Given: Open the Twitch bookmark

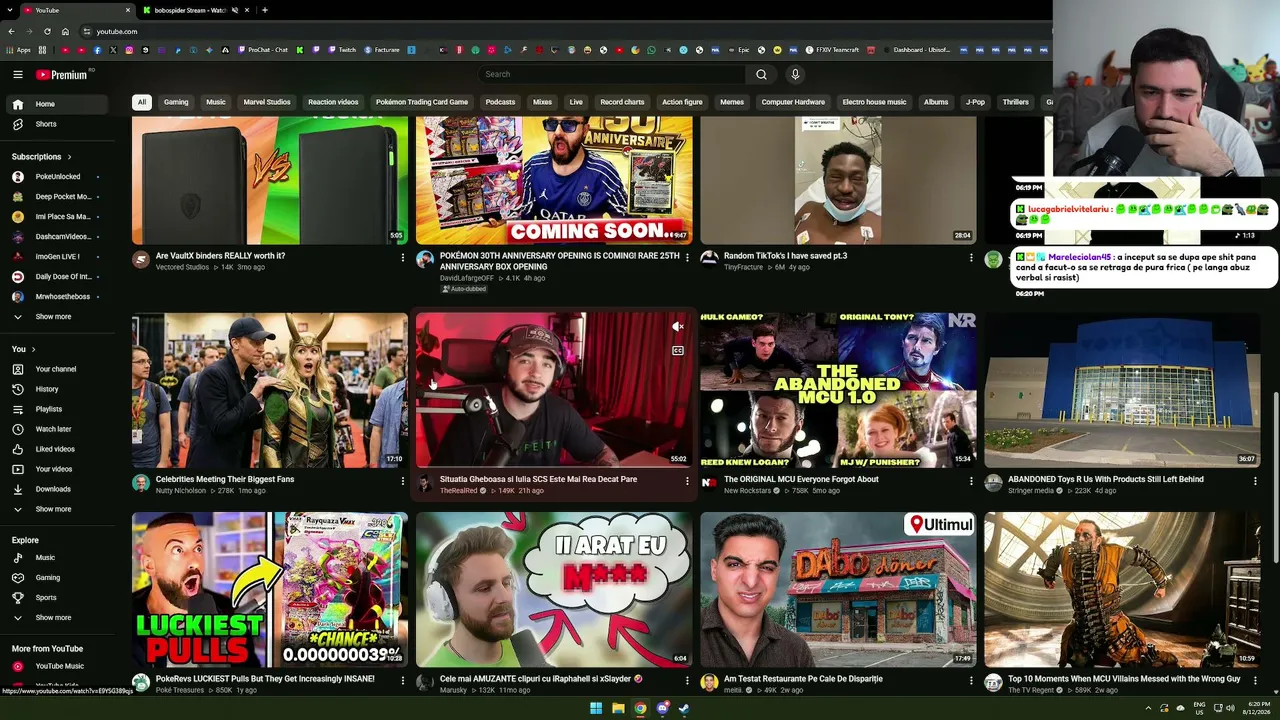Looking at the screenshot, I should [x=342, y=50].
